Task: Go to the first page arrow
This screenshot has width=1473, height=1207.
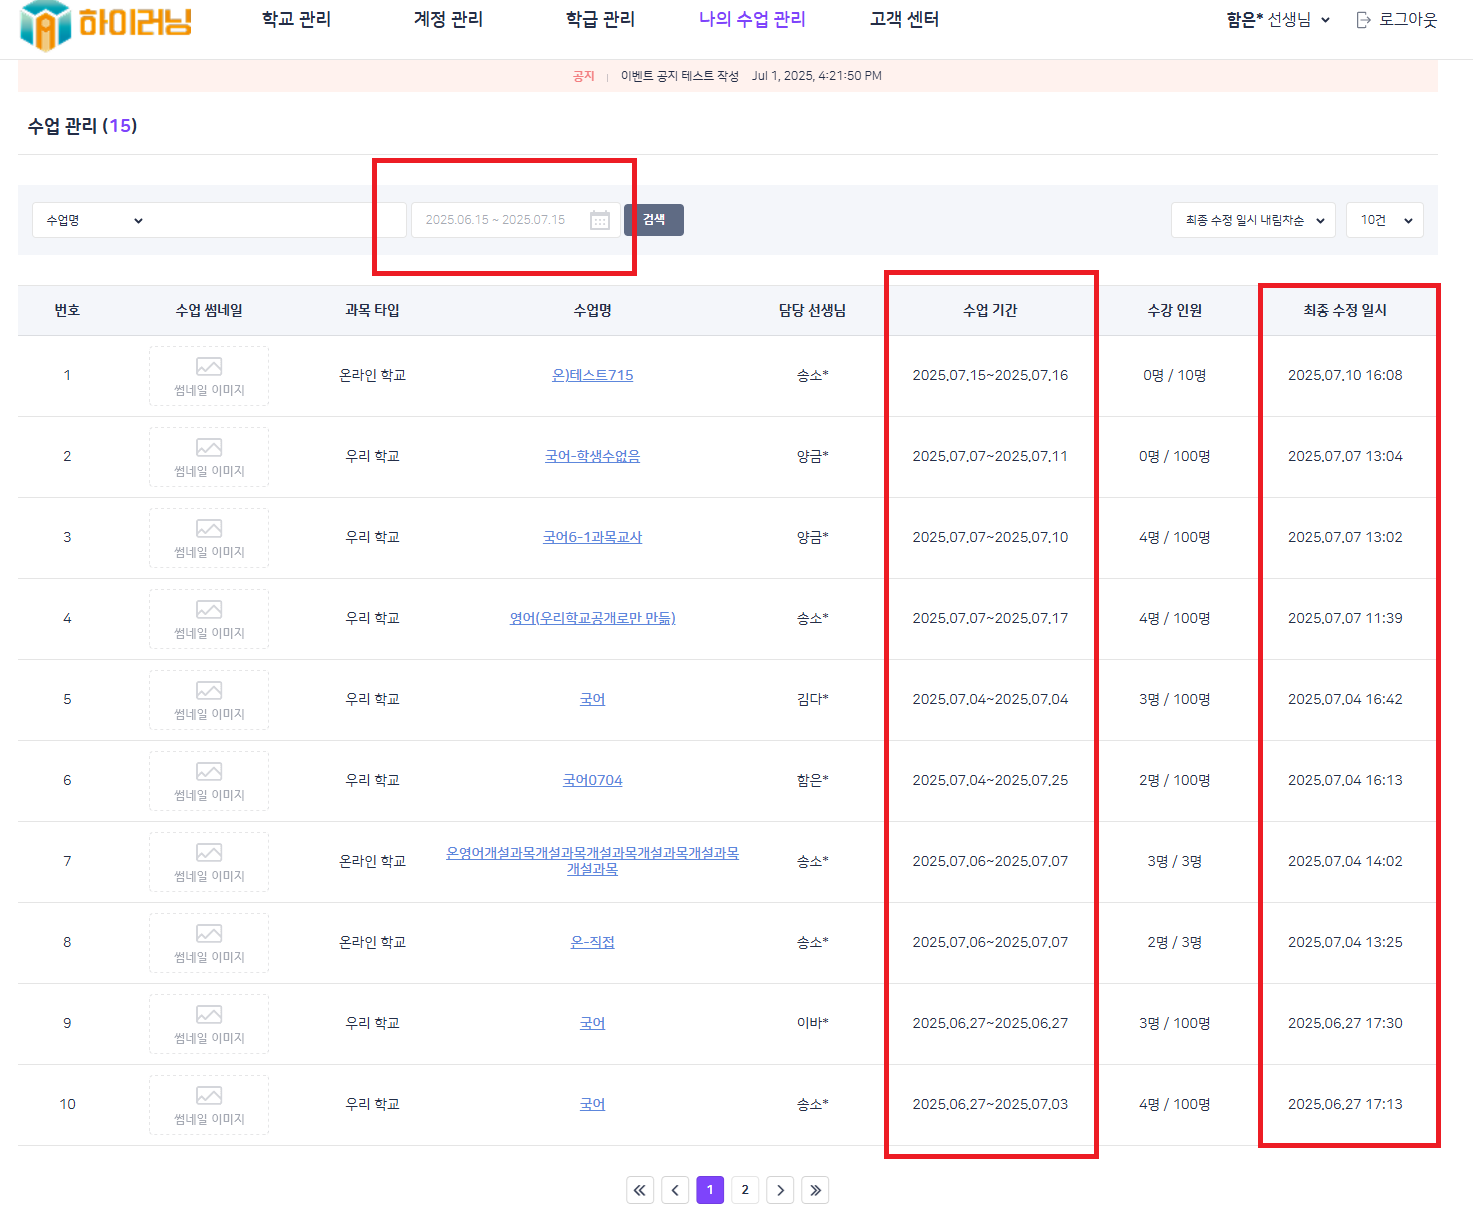Action: [x=640, y=1190]
